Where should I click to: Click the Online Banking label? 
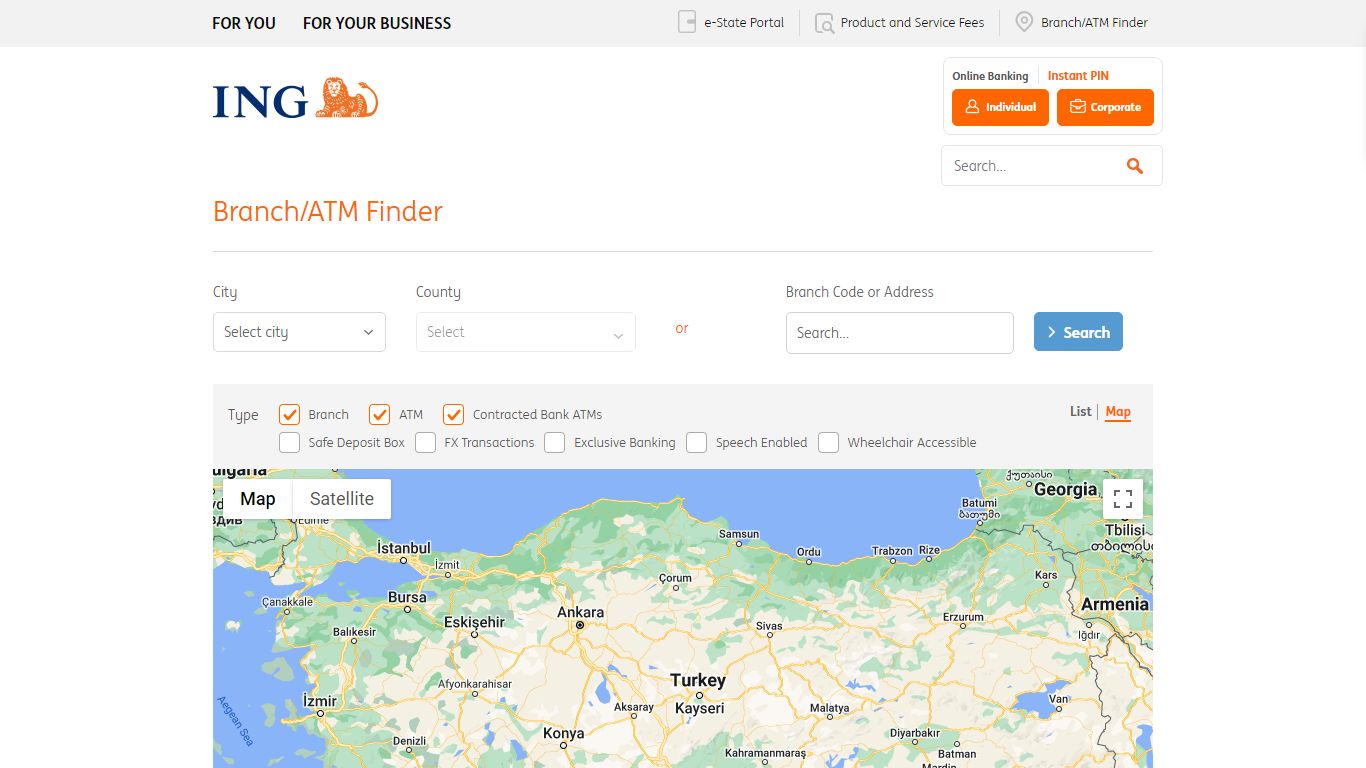[990, 76]
